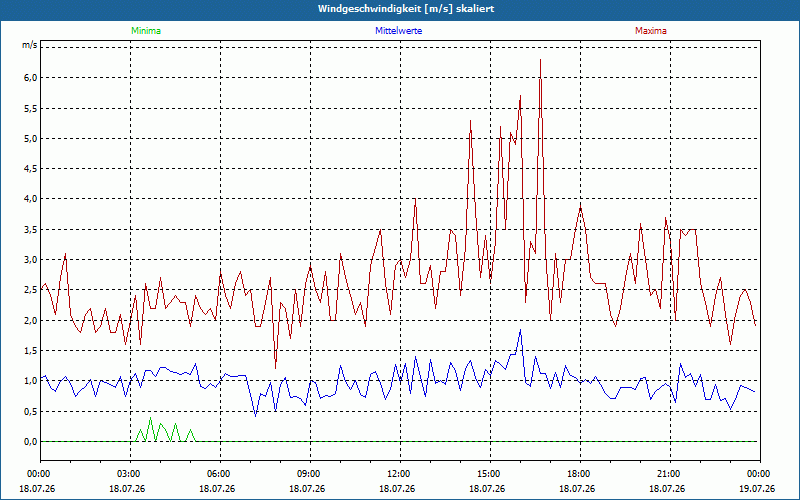Click the 21:00 time axis label
Viewport: 800px width, 500px height.
click(670, 474)
